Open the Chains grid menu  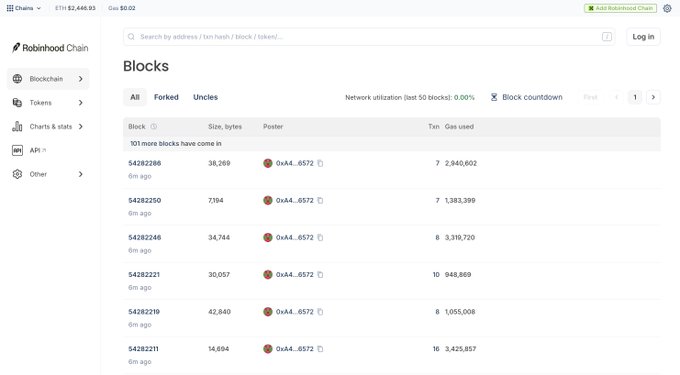pyautogui.click(x=24, y=8)
